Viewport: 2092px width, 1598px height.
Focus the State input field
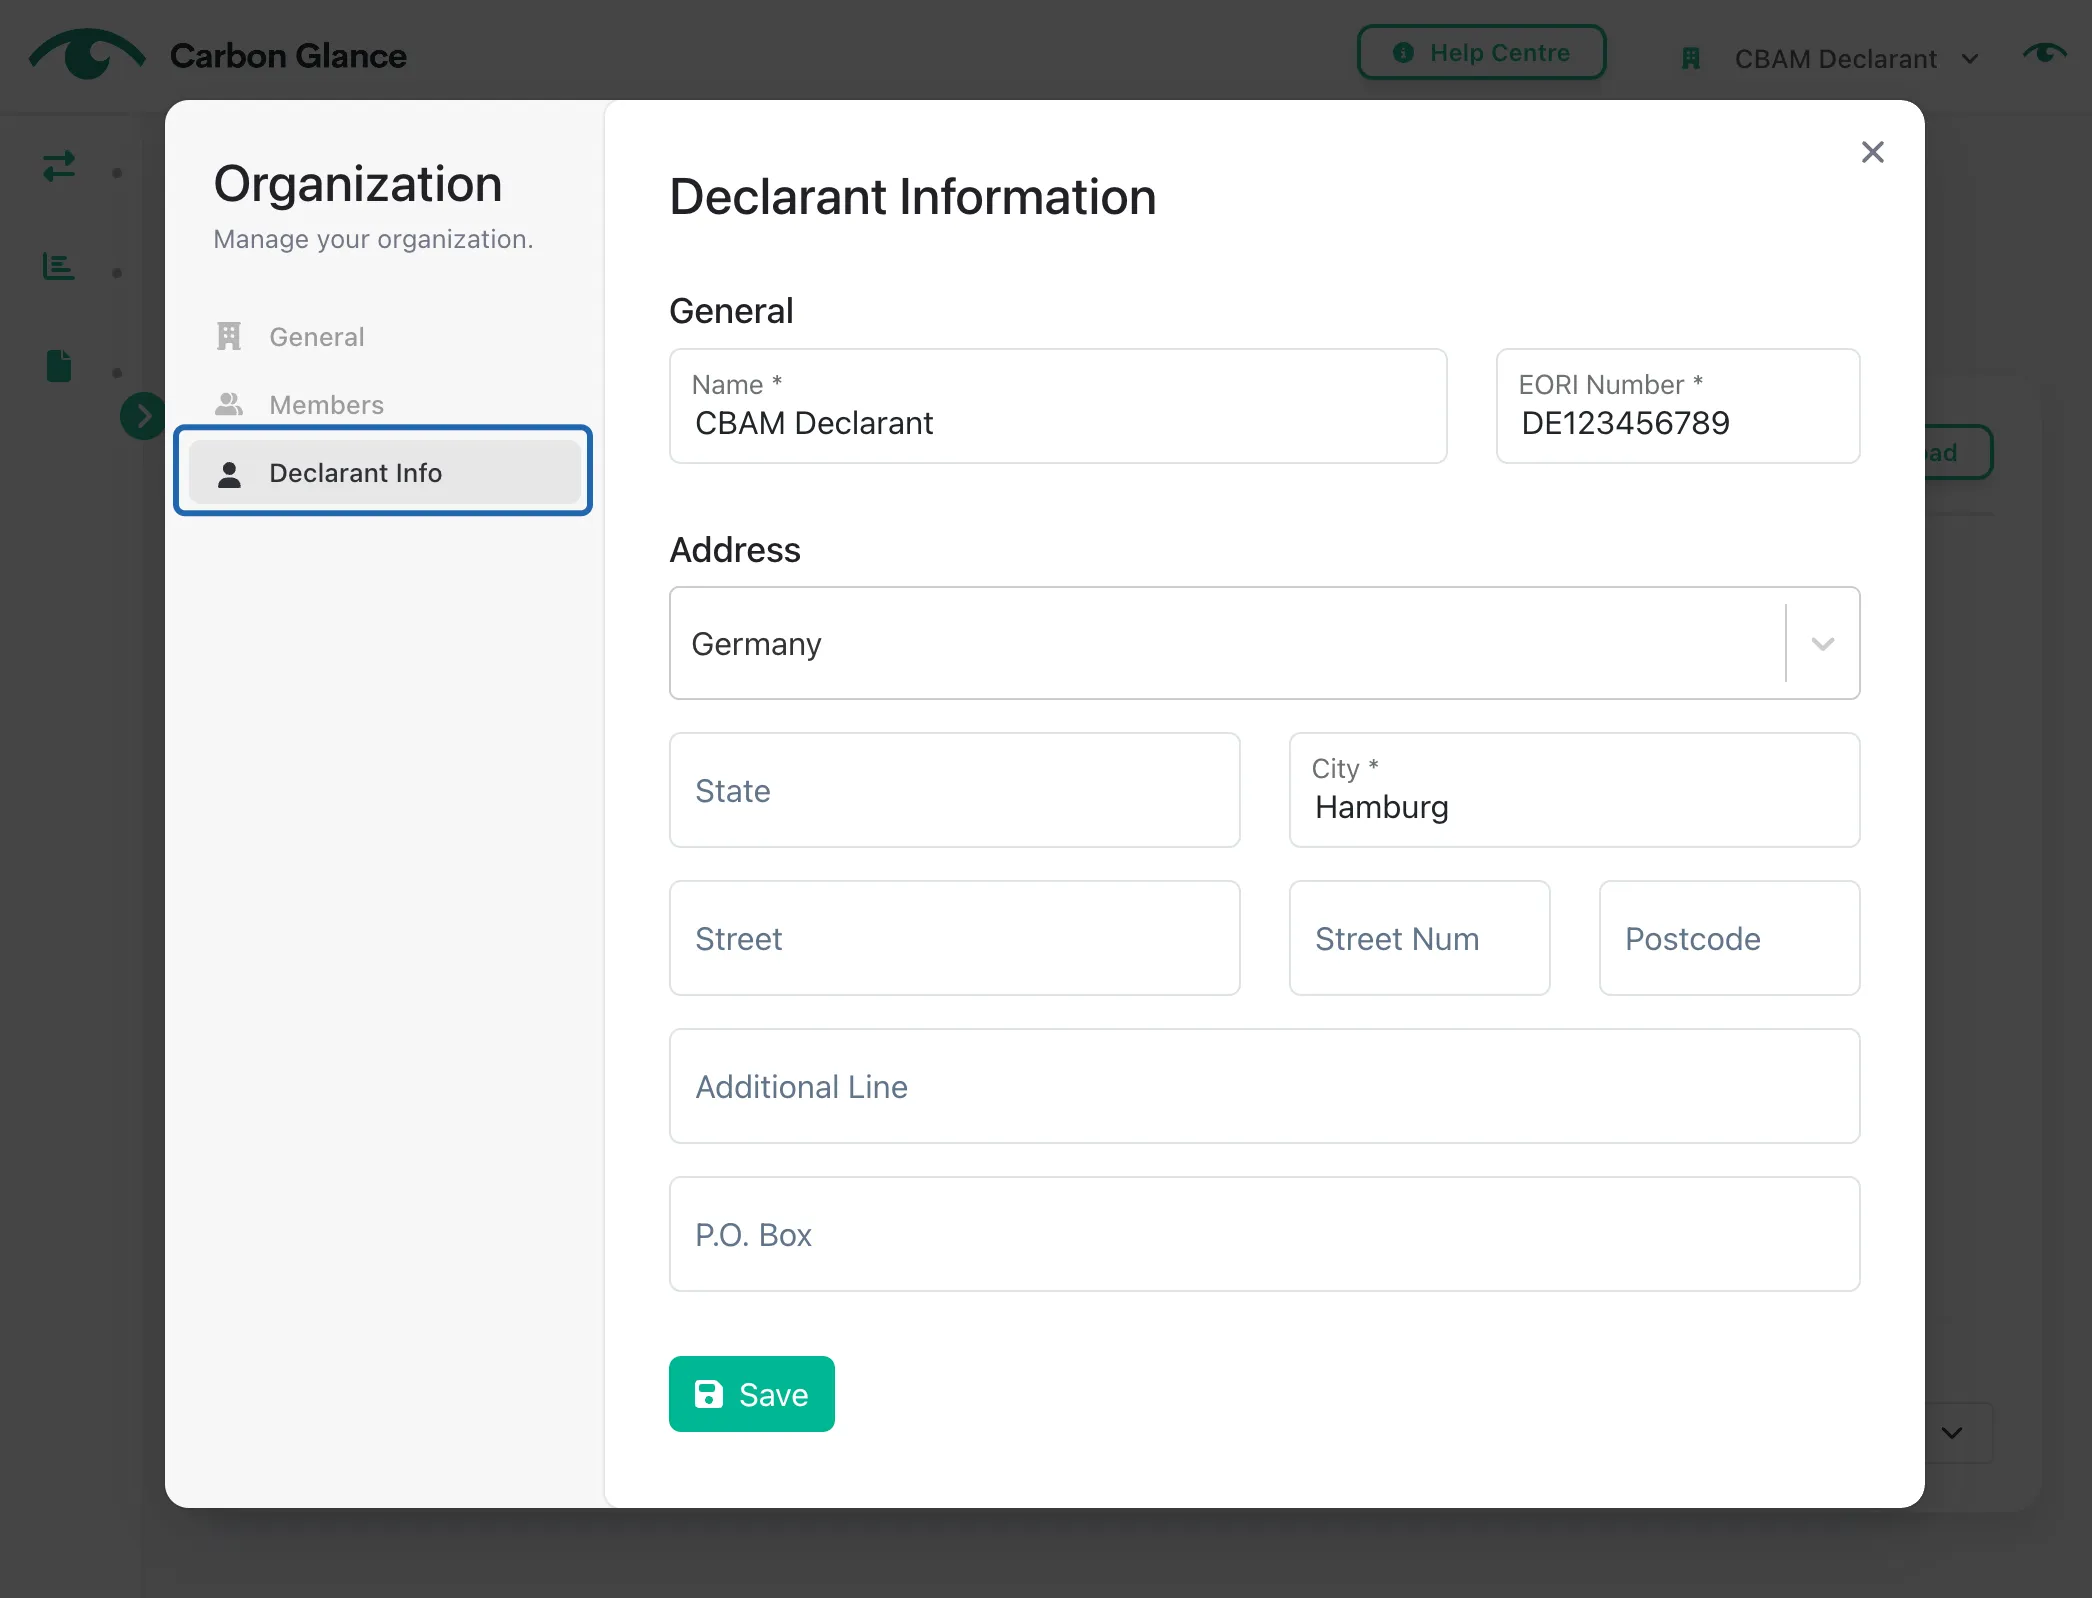click(955, 790)
